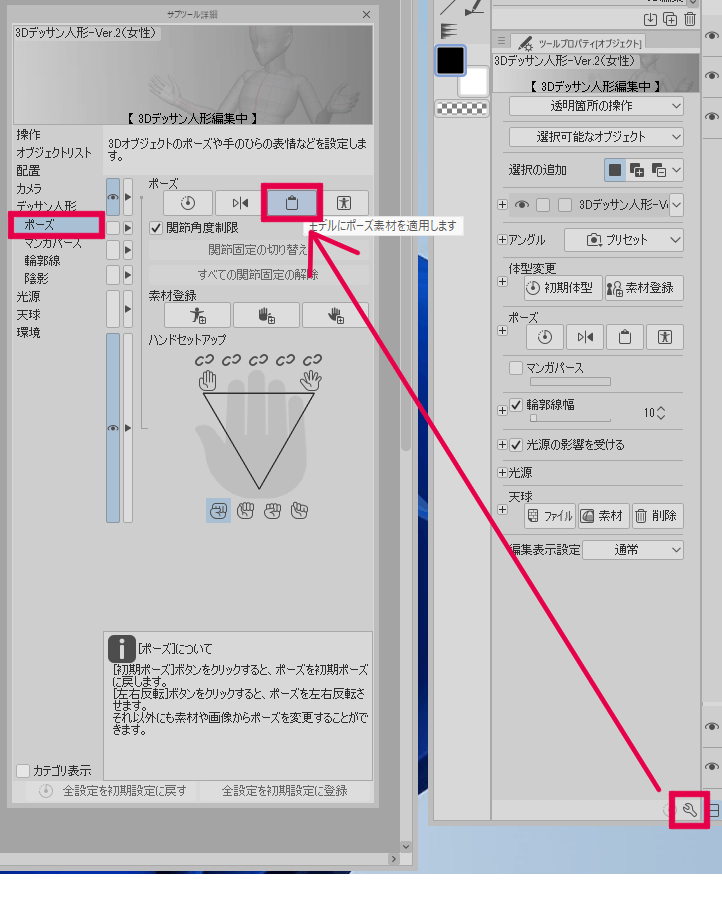Click duplicate sub tool icon at top

(670, 19)
